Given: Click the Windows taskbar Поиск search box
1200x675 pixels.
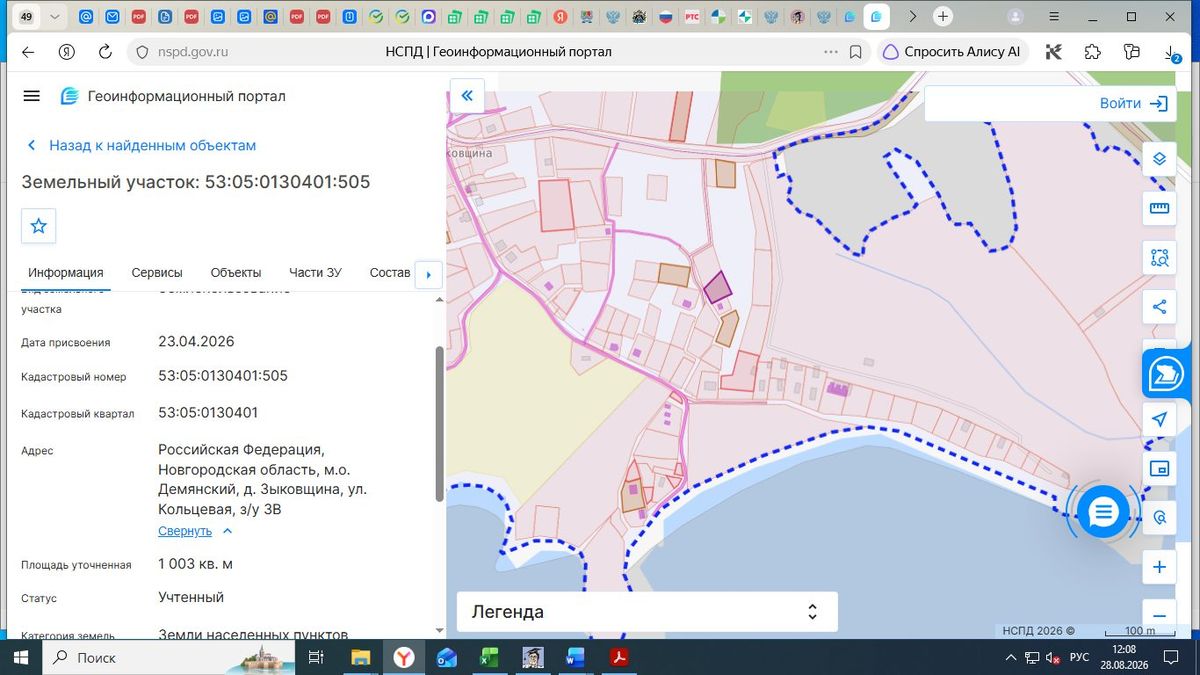Looking at the screenshot, I should click(x=167, y=657).
